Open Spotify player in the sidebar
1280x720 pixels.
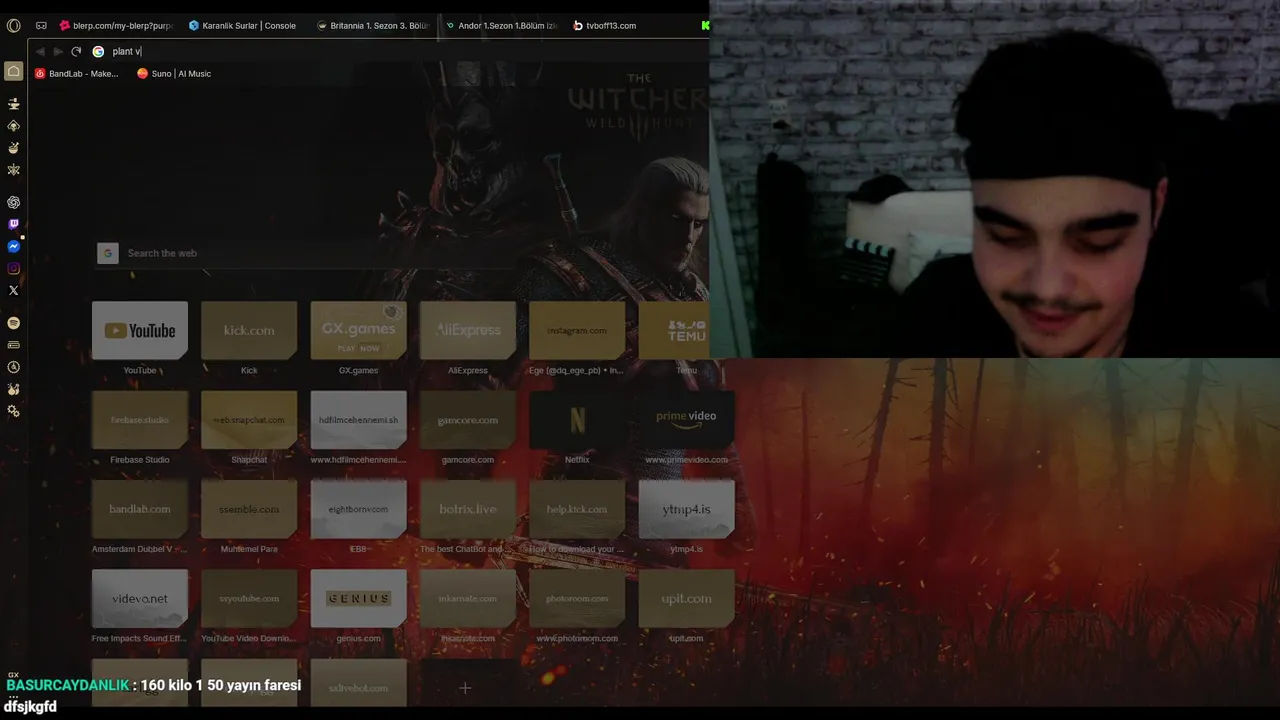(x=13, y=323)
